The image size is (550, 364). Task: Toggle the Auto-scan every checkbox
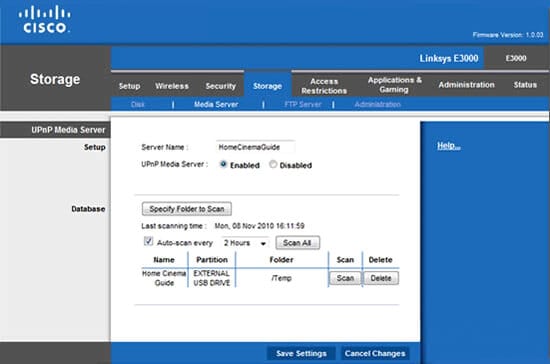148,241
